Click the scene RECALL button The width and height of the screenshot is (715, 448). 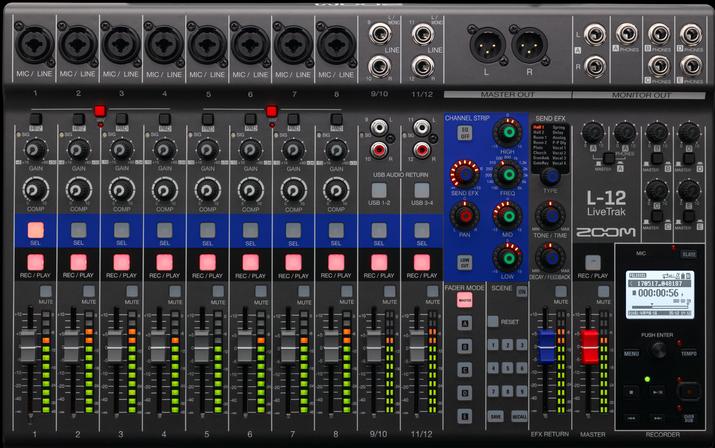pyautogui.click(x=519, y=417)
